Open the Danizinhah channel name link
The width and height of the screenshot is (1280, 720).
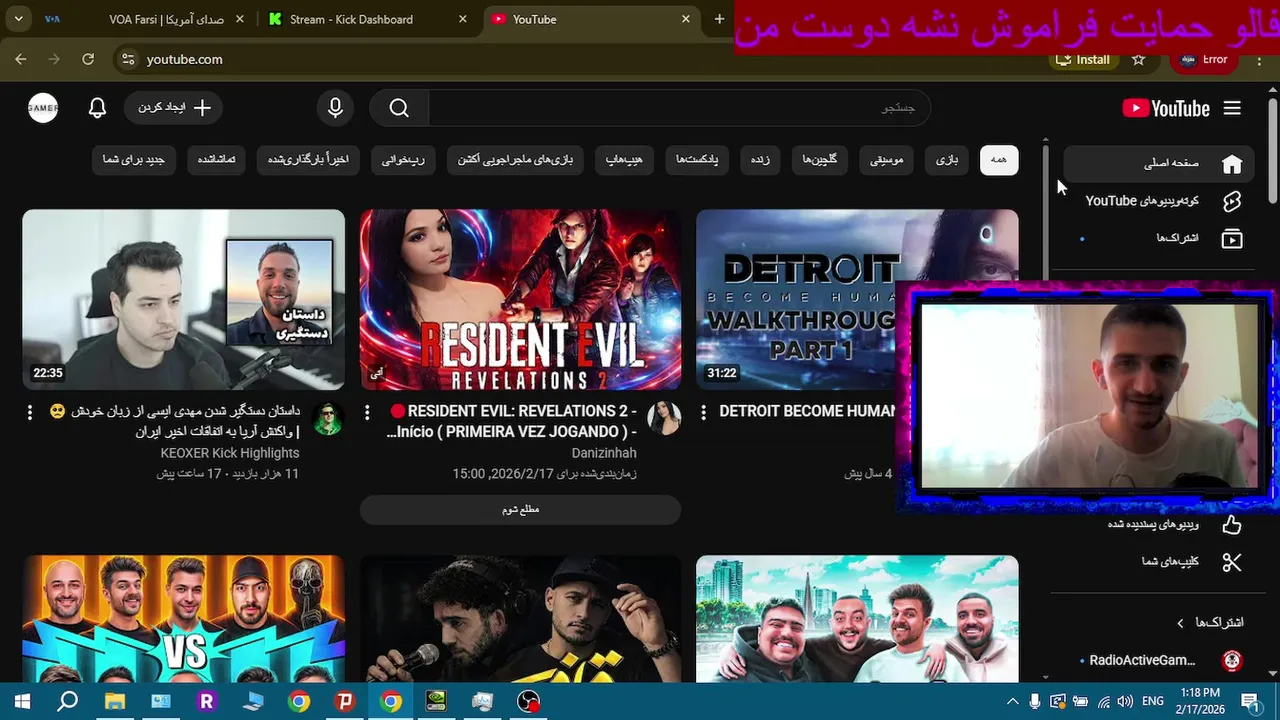pyautogui.click(x=604, y=453)
